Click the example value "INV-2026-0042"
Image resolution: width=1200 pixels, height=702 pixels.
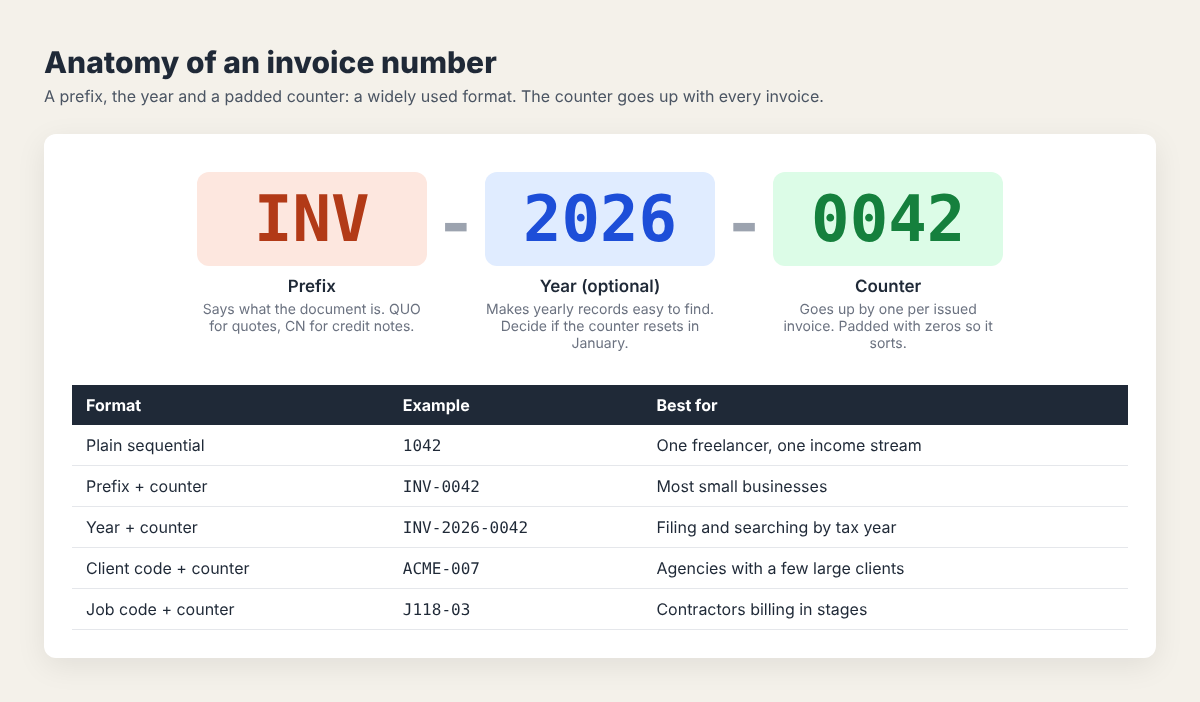click(465, 527)
